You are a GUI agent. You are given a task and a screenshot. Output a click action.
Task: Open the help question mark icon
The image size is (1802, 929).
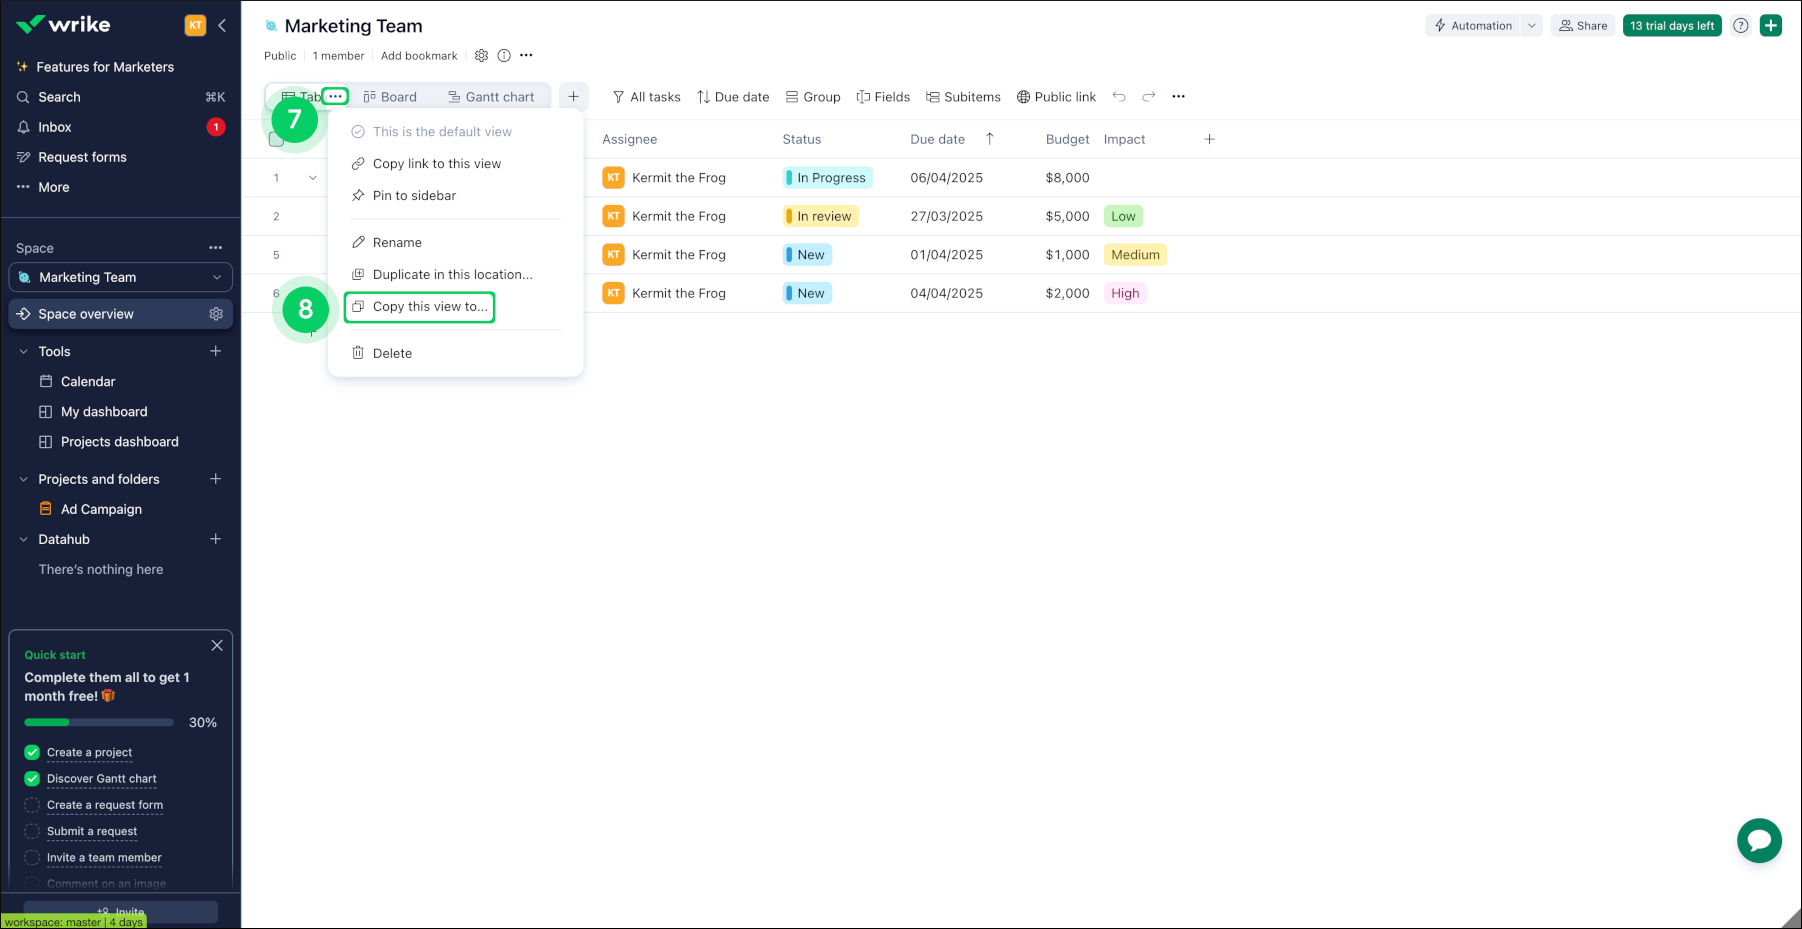coord(1741,26)
